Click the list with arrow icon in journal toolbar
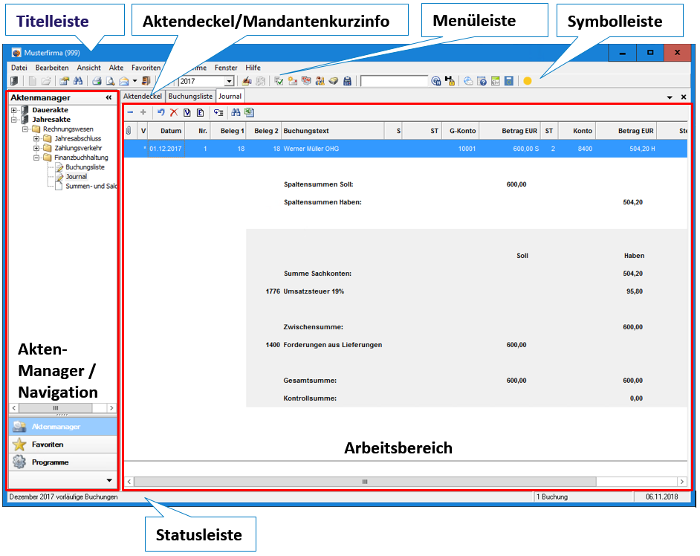The width and height of the screenshot is (700, 556). click(218, 113)
